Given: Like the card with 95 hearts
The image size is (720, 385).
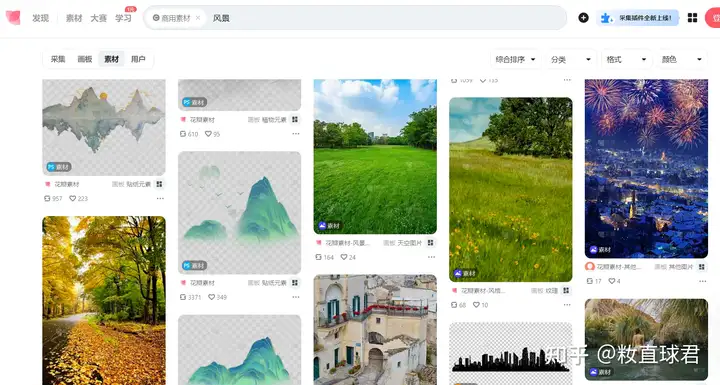Looking at the screenshot, I should [208, 134].
